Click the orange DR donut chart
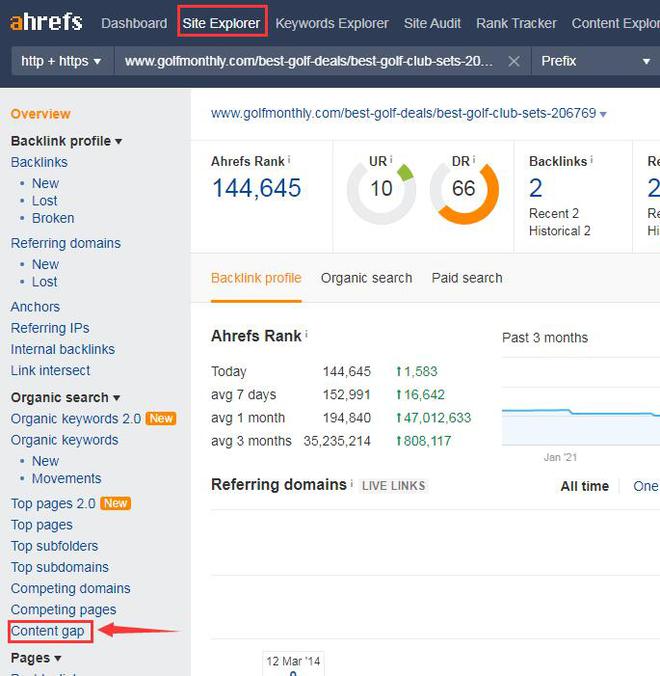Viewport: 660px width, 676px height. pyautogui.click(x=464, y=190)
